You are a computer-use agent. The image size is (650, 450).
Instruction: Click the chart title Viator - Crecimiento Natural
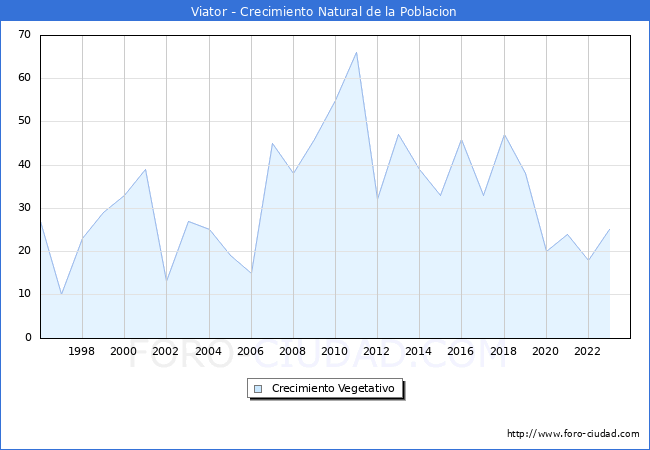324,11
